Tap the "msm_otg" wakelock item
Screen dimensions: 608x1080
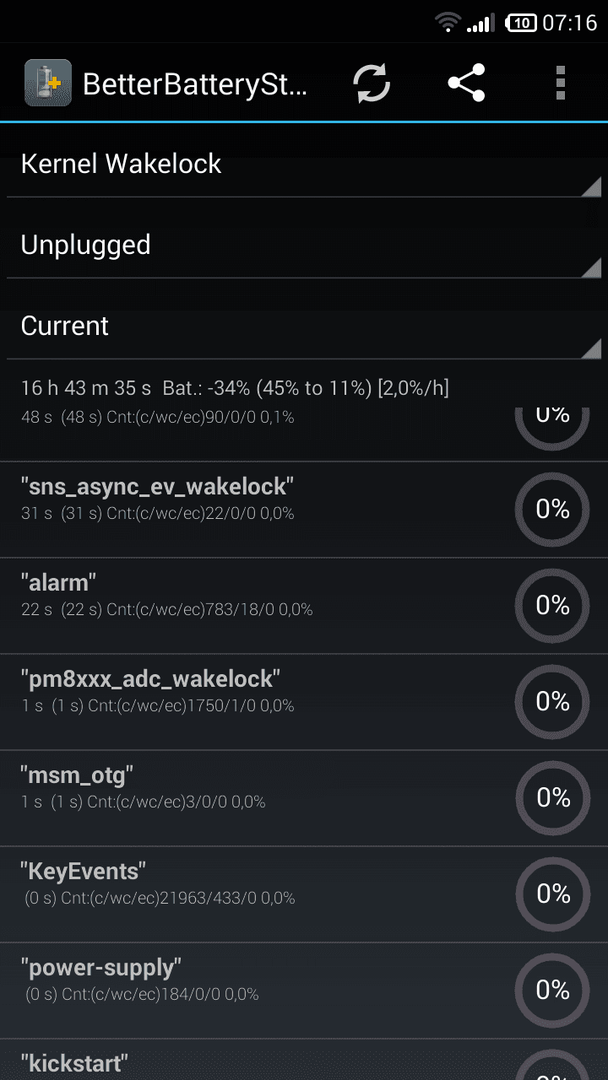pyautogui.click(x=304, y=798)
